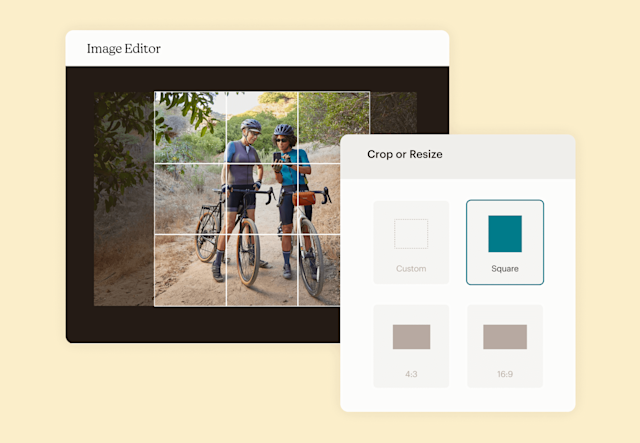The image size is (640, 443).
Task: Click the Crop or Resize panel header
Action: click(x=405, y=155)
